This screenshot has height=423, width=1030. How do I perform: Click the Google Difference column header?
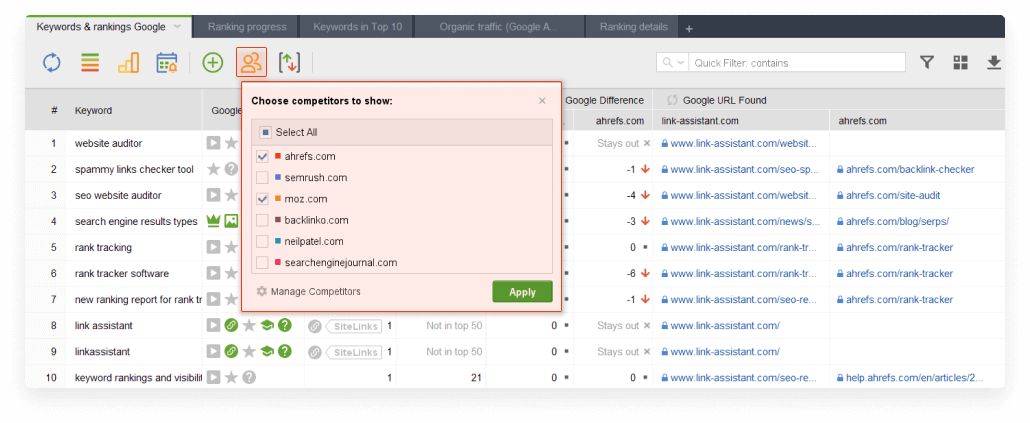pyautogui.click(x=604, y=100)
